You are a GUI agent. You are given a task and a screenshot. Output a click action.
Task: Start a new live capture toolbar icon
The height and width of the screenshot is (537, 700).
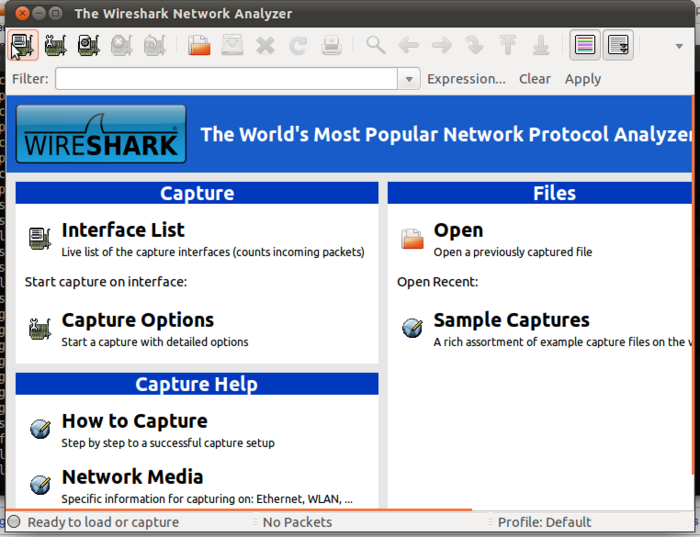tap(89, 45)
